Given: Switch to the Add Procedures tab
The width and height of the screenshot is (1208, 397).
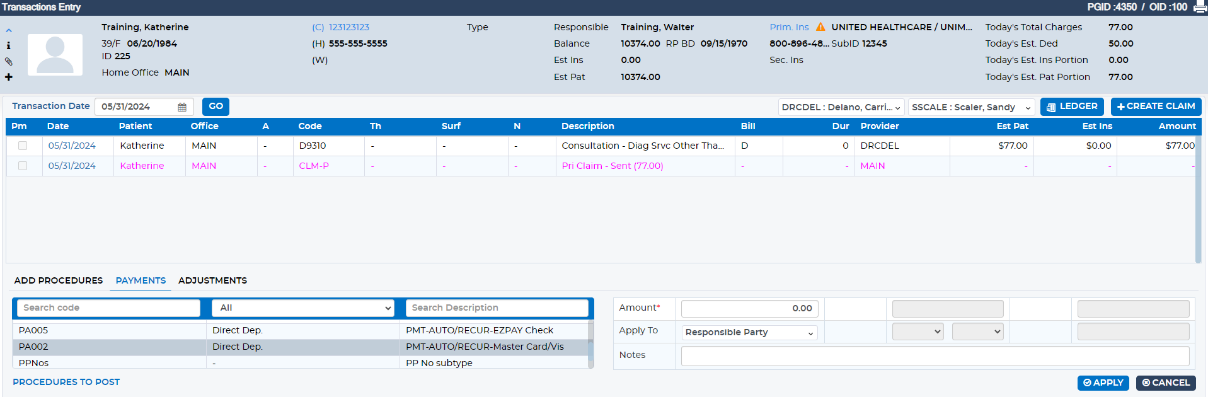Looking at the screenshot, I should [x=58, y=280].
